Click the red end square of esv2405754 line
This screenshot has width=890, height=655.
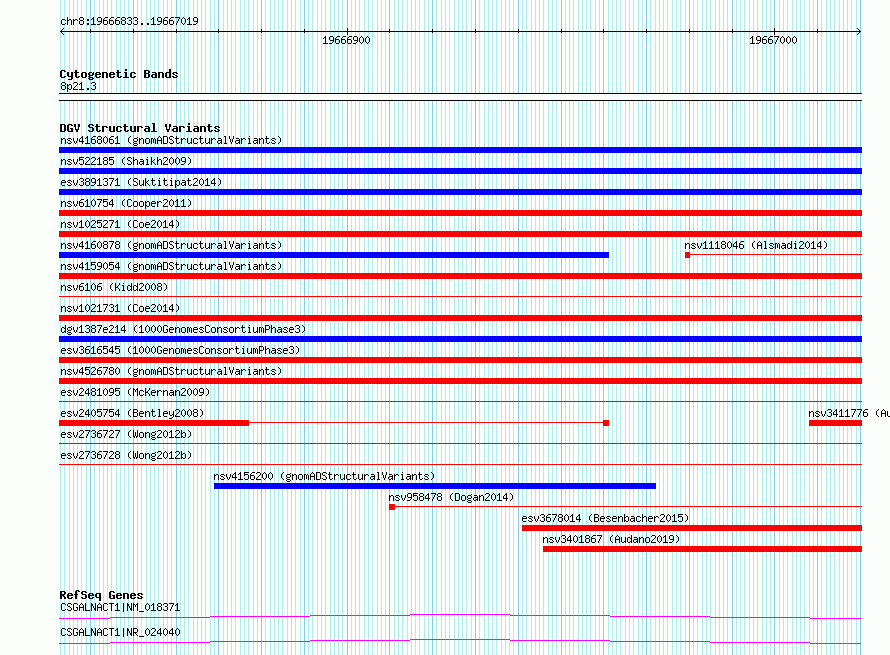[x=606, y=423]
